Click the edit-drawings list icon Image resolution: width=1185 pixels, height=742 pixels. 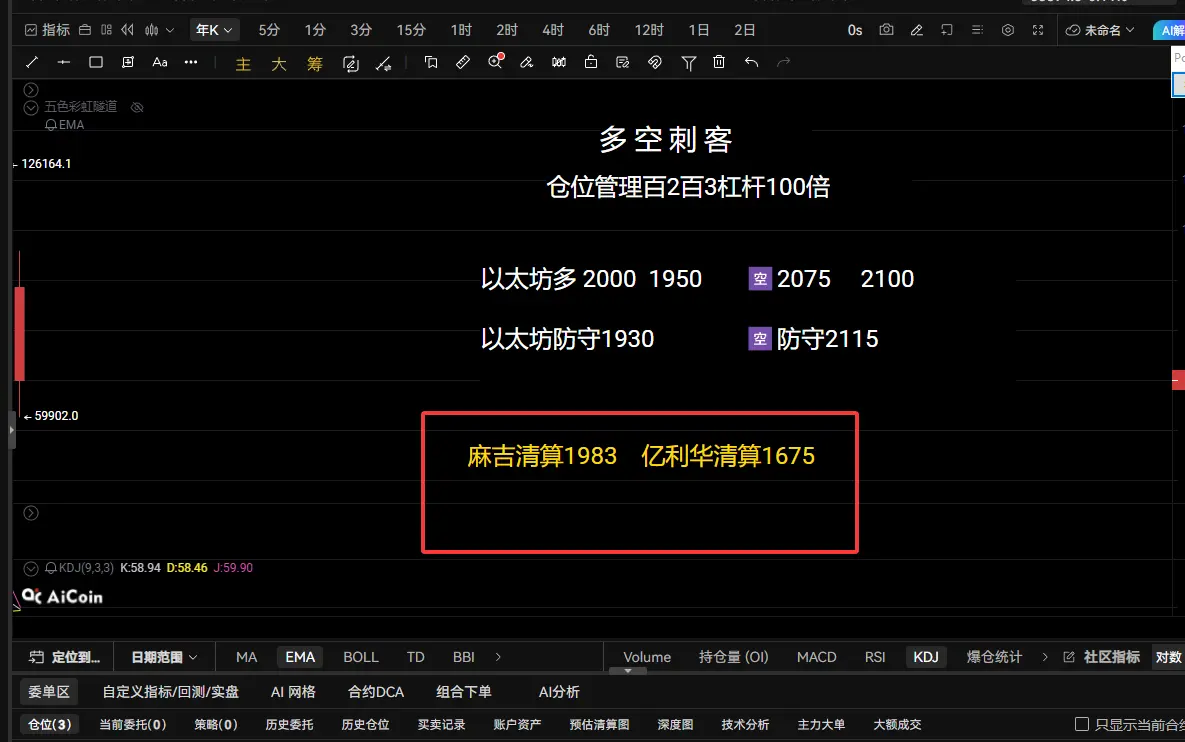pyautogui.click(x=623, y=62)
